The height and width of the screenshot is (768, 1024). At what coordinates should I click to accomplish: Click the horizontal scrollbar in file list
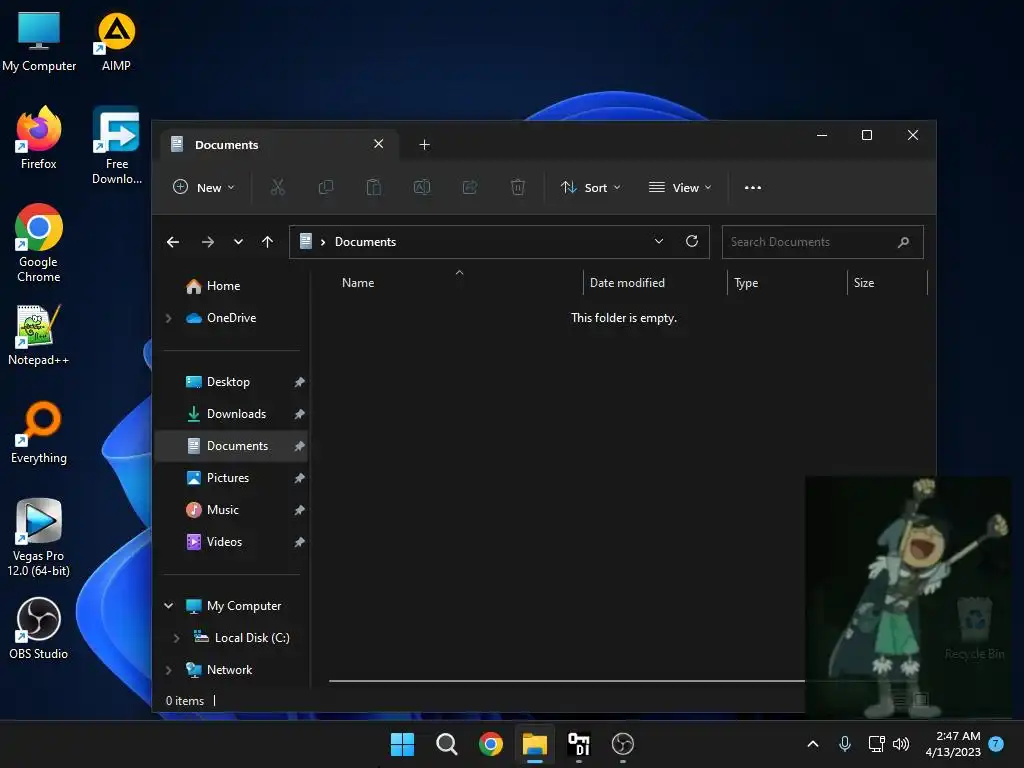click(567, 680)
